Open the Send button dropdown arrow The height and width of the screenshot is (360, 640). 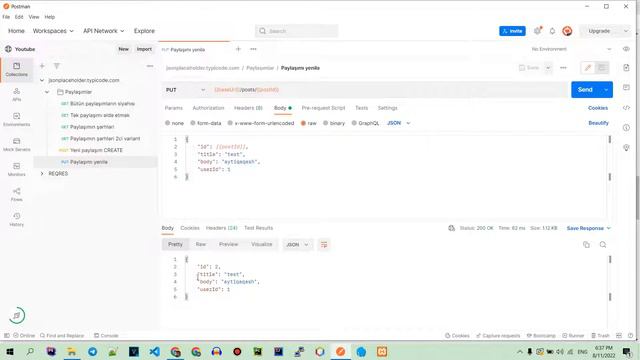[x=606, y=90]
